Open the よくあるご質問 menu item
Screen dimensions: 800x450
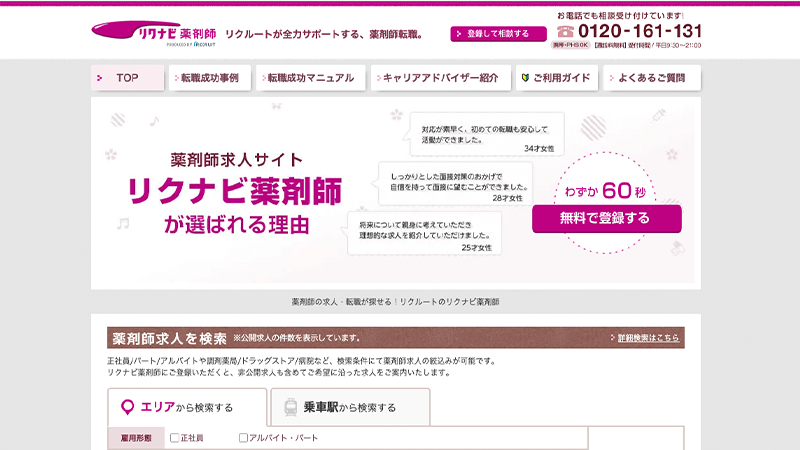click(x=652, y=78)
